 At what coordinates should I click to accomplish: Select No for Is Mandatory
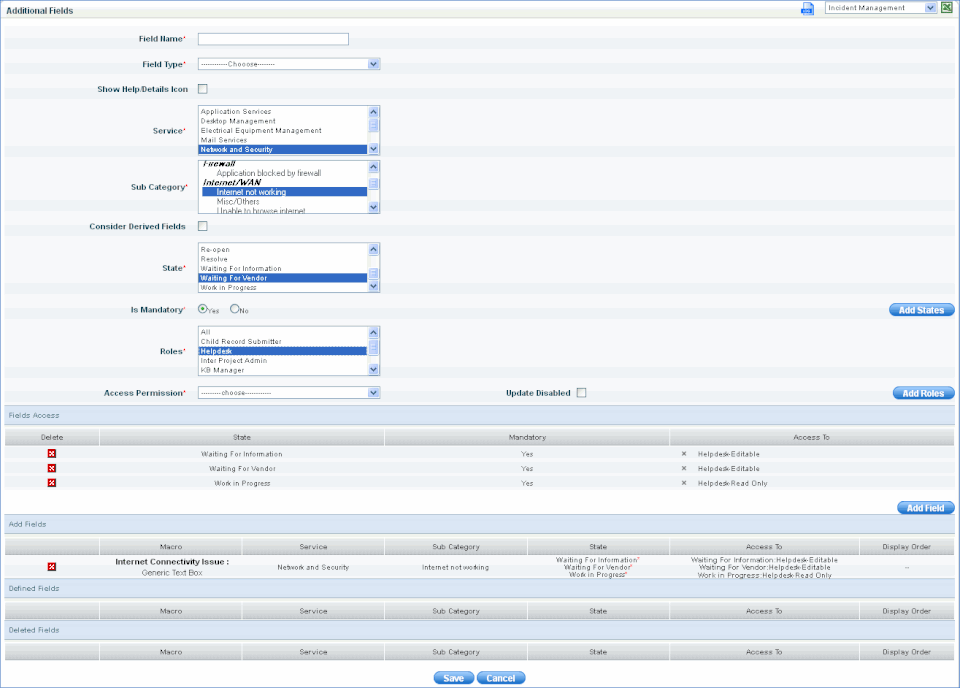click(x=234, y=309)
